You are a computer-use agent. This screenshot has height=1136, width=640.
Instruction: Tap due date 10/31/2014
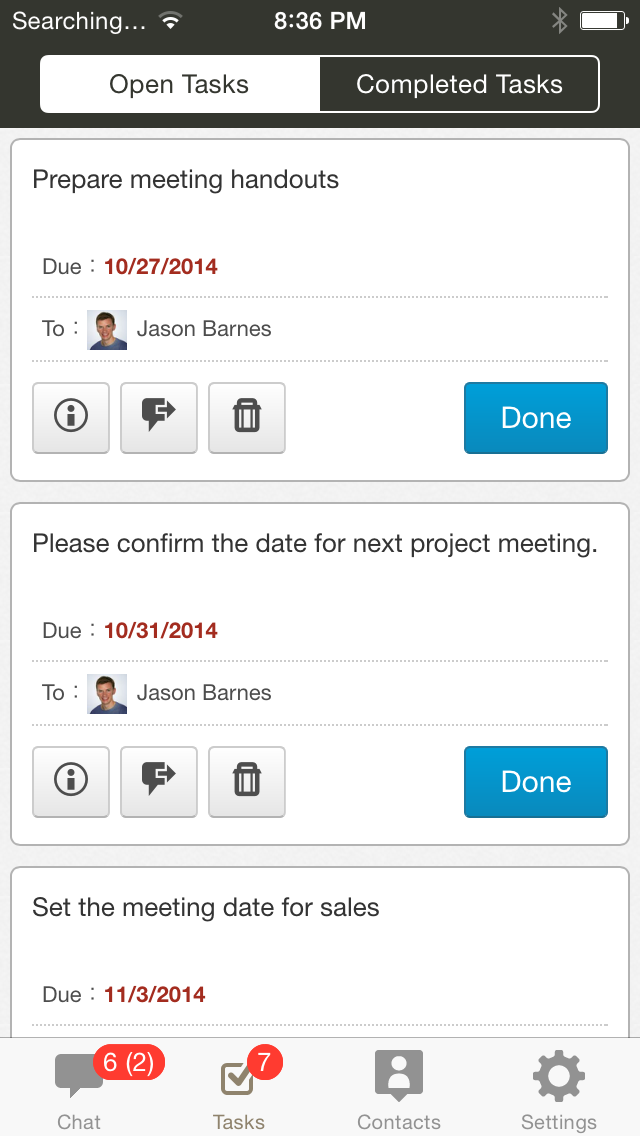click(x=160, y=630)
